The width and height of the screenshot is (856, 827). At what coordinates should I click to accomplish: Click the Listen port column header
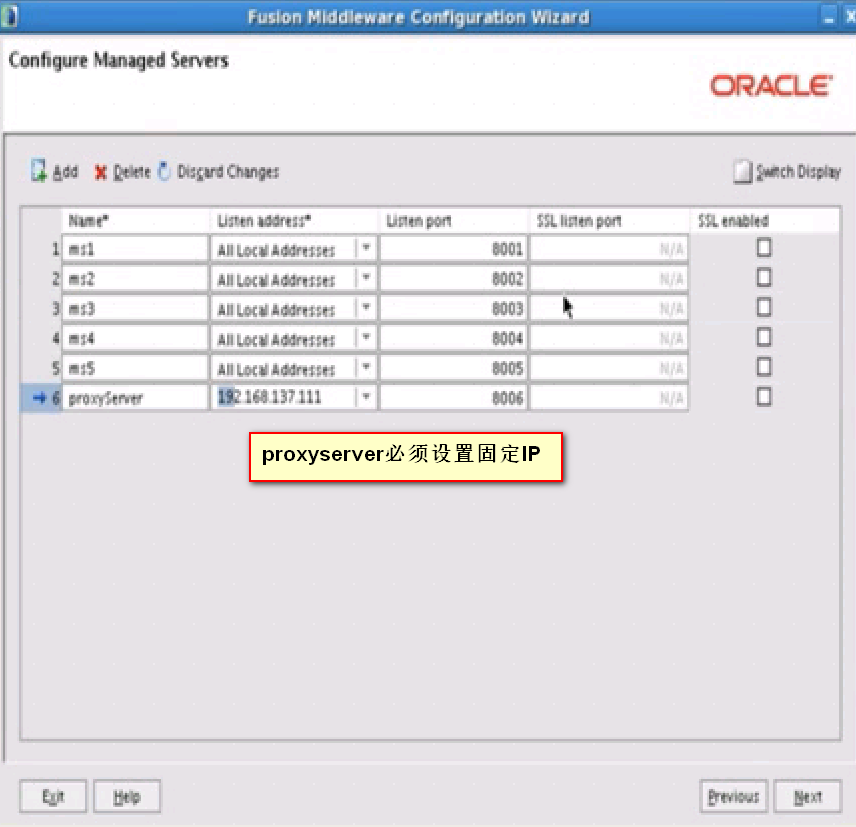453,221
